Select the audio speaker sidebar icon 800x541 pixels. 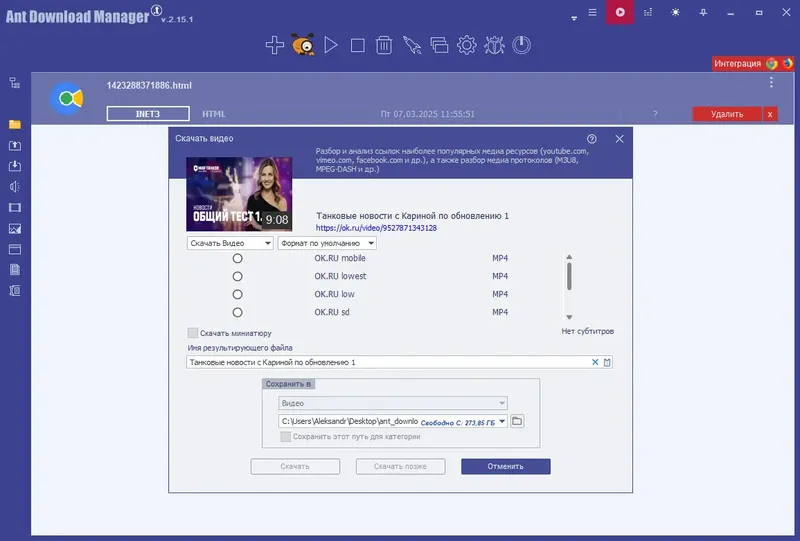(x=15, y=187)
